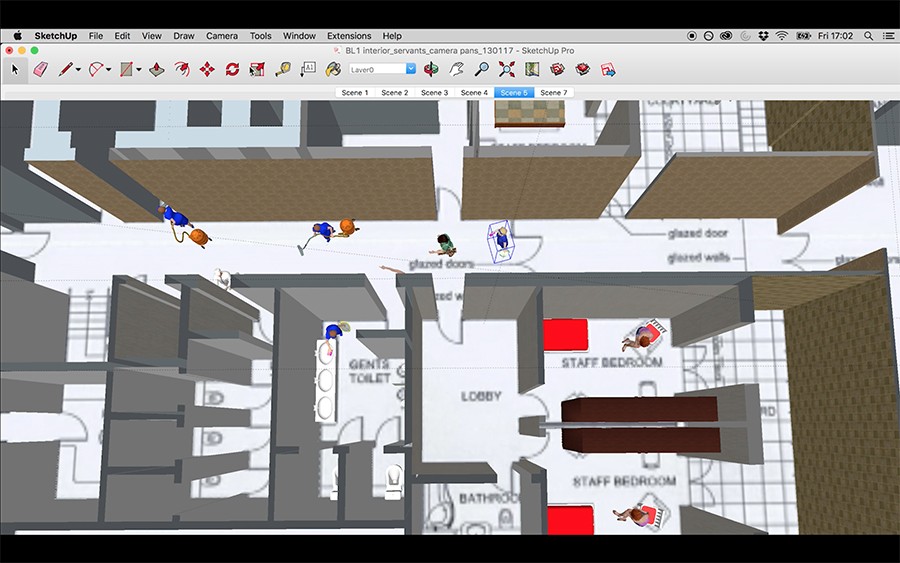Open the Help menu
The width and height of the screenshot is (900, 563).
click(392, 36)
